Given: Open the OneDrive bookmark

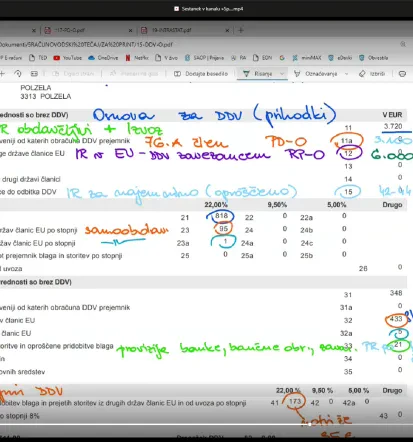Looking at the screenshot, I should tap(103, 58).
